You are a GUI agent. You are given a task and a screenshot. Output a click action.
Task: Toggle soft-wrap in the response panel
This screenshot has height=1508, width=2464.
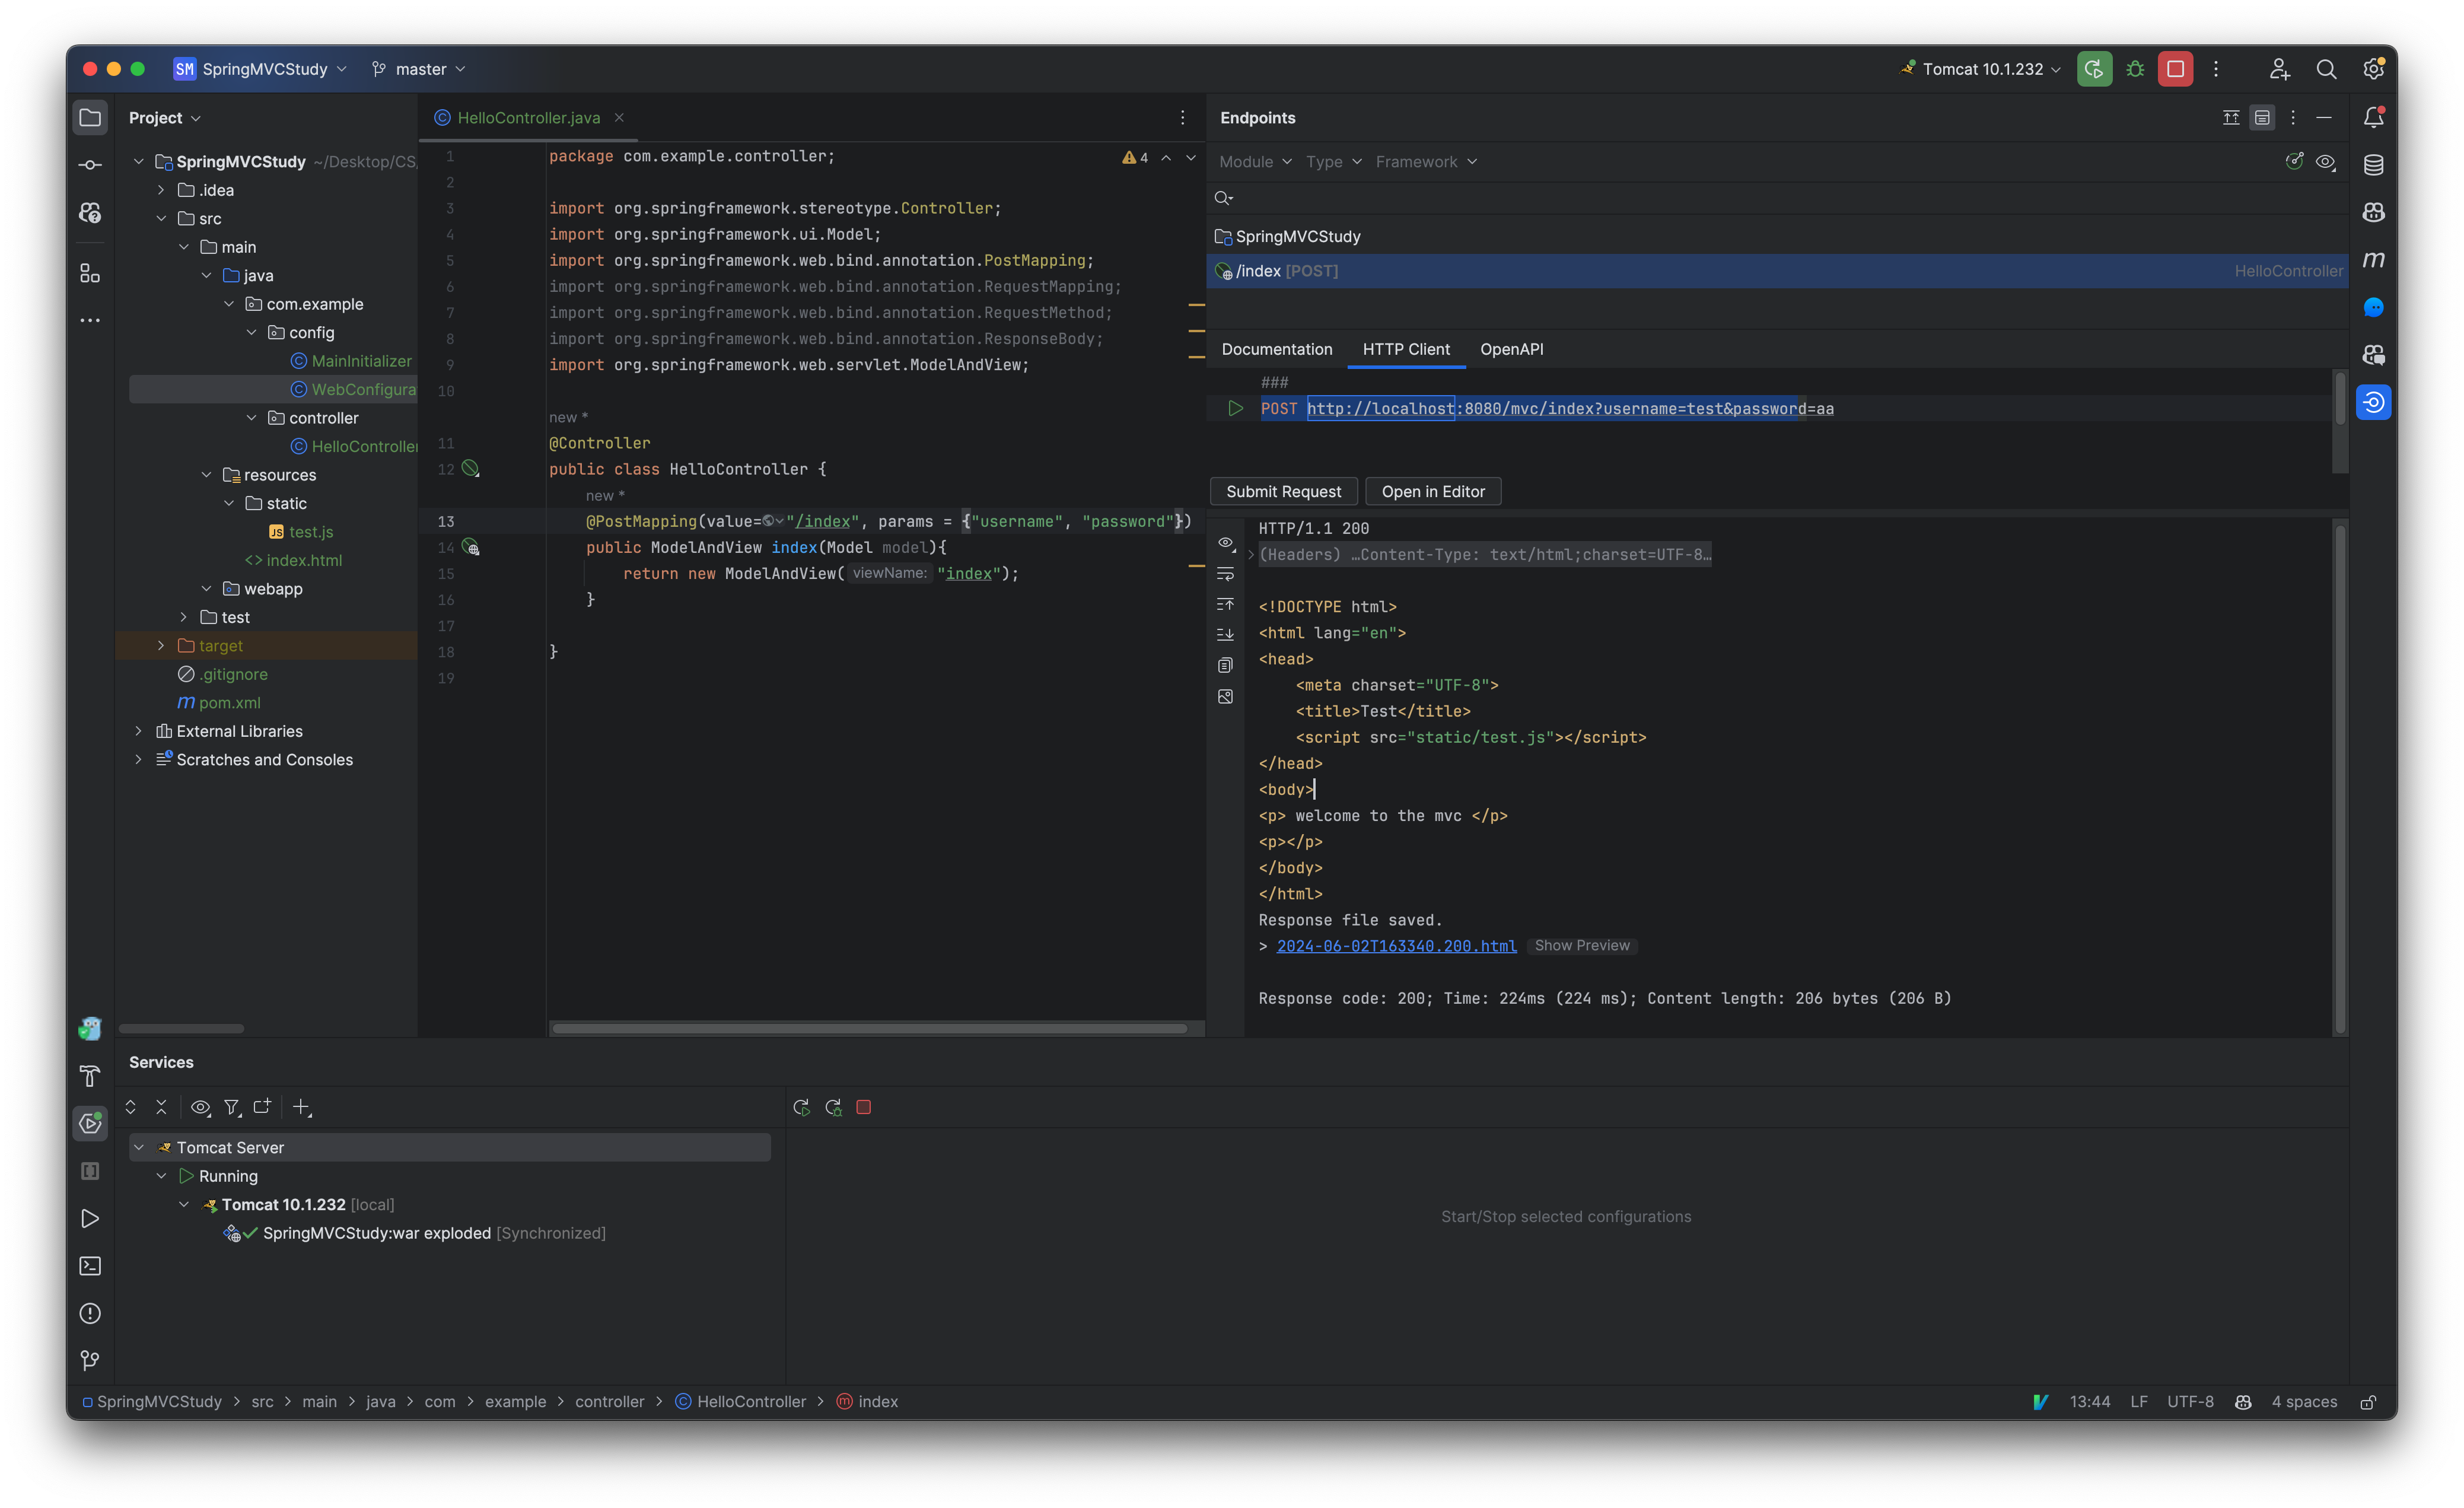point(1225,573)
